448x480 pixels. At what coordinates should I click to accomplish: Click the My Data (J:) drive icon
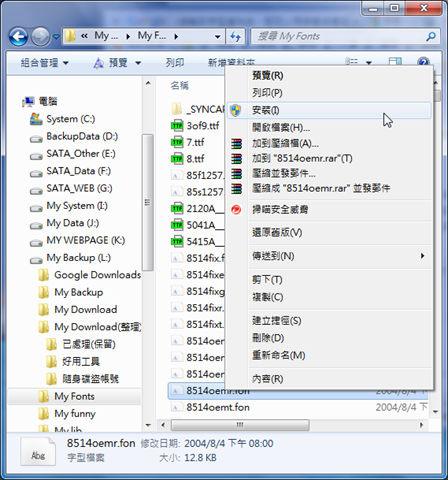36,225
